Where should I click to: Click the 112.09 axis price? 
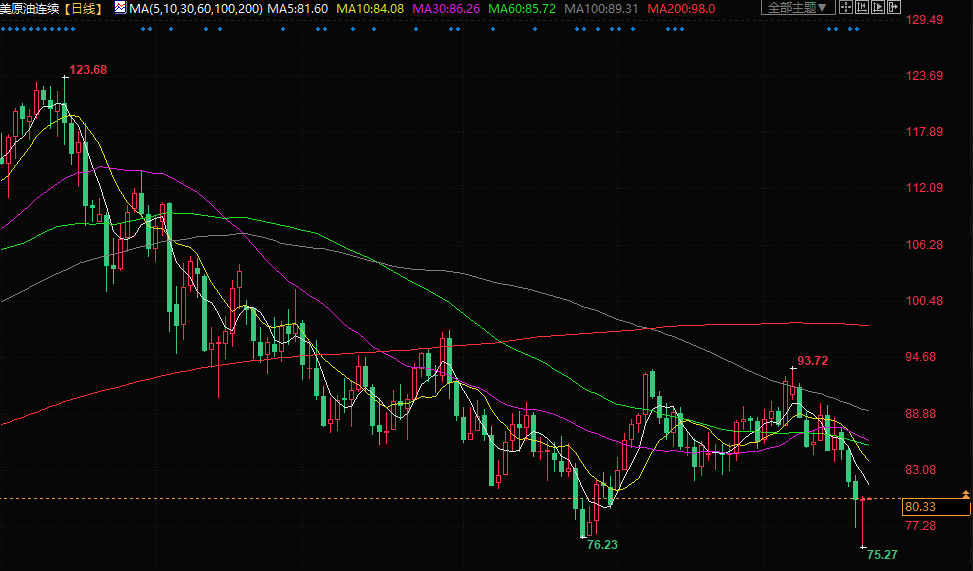click(924, 187)
